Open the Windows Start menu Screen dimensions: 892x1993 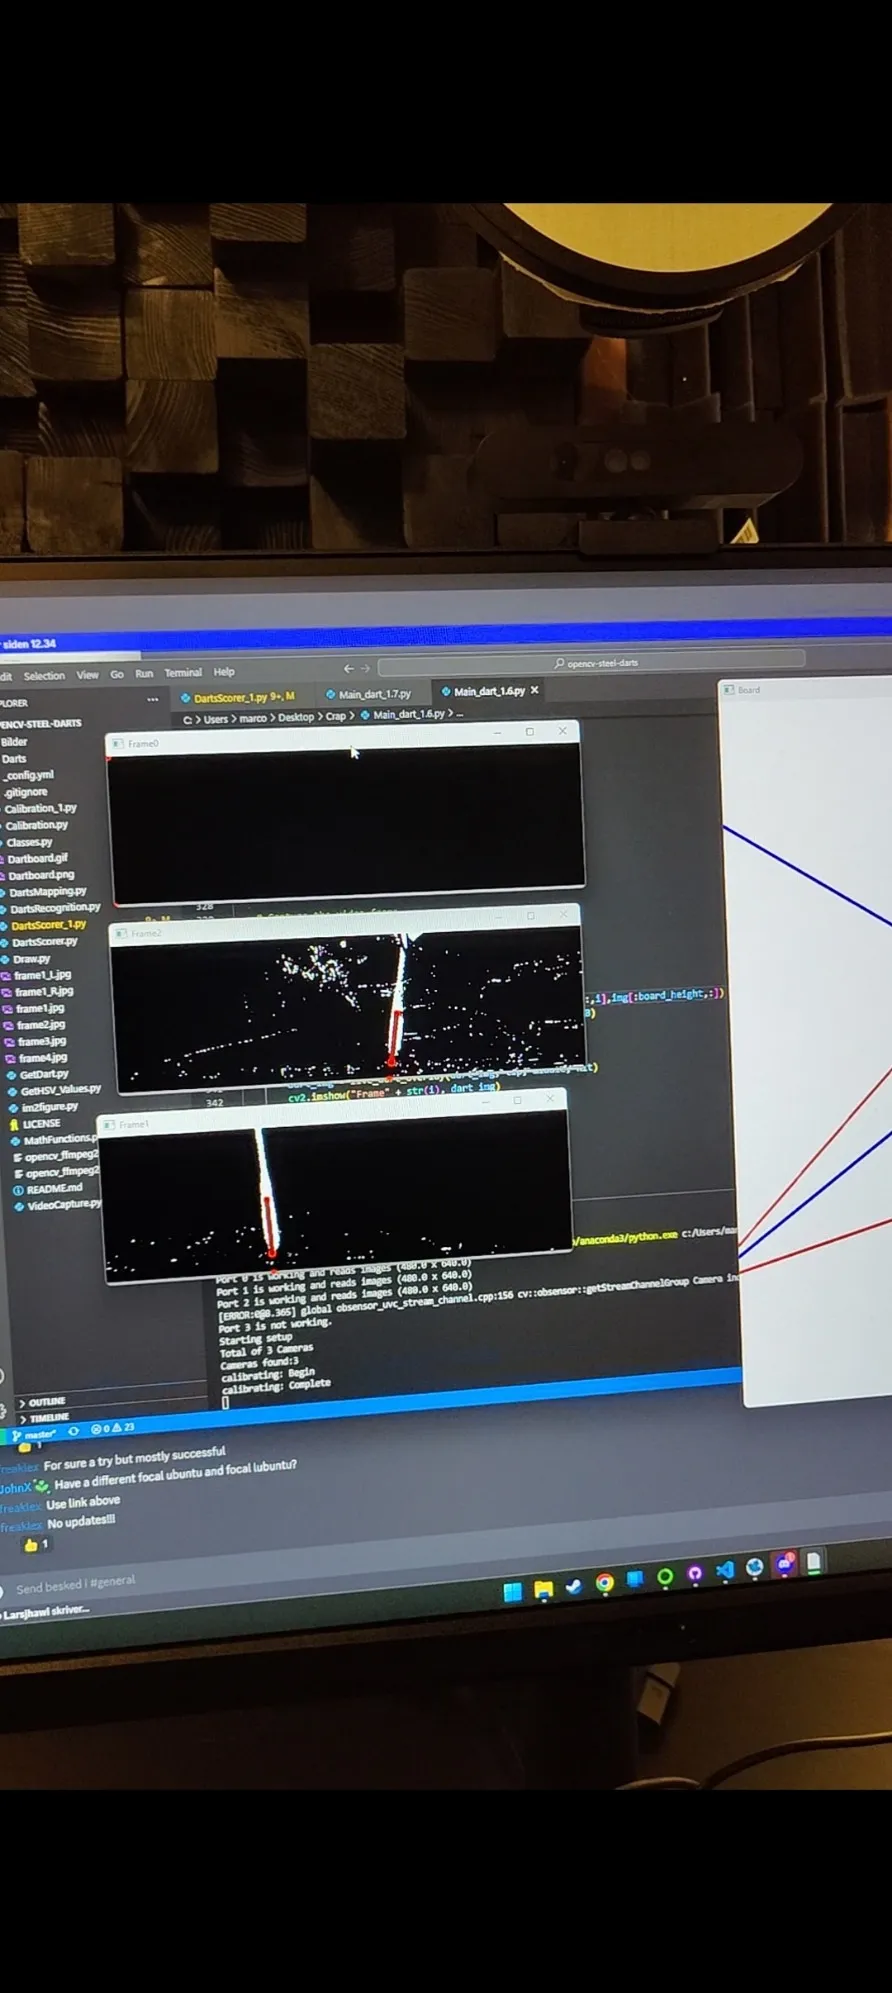[513, 1591]
